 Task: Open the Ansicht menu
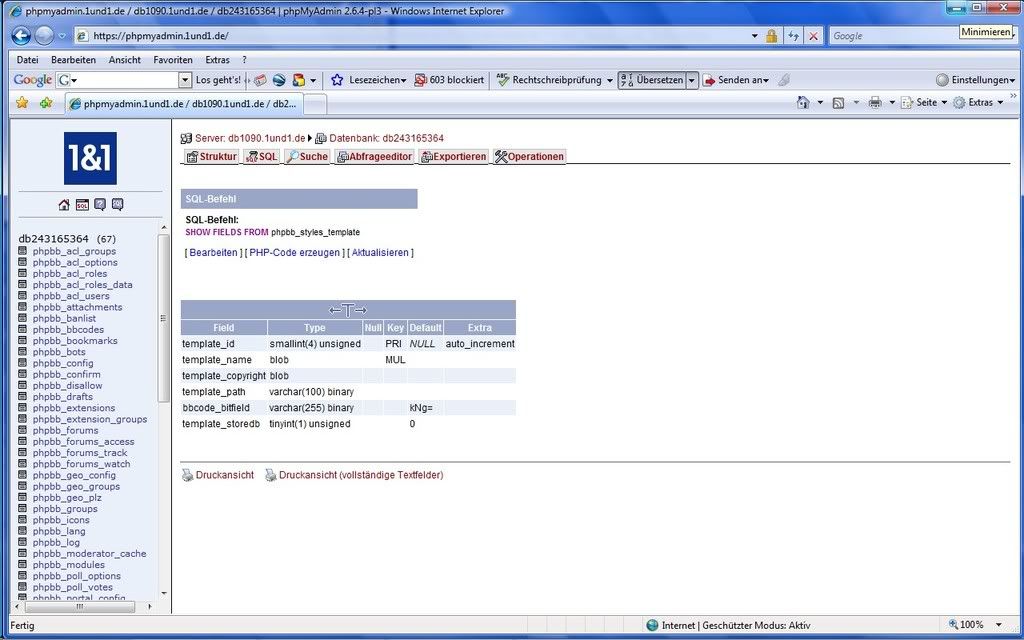[125, 59]
